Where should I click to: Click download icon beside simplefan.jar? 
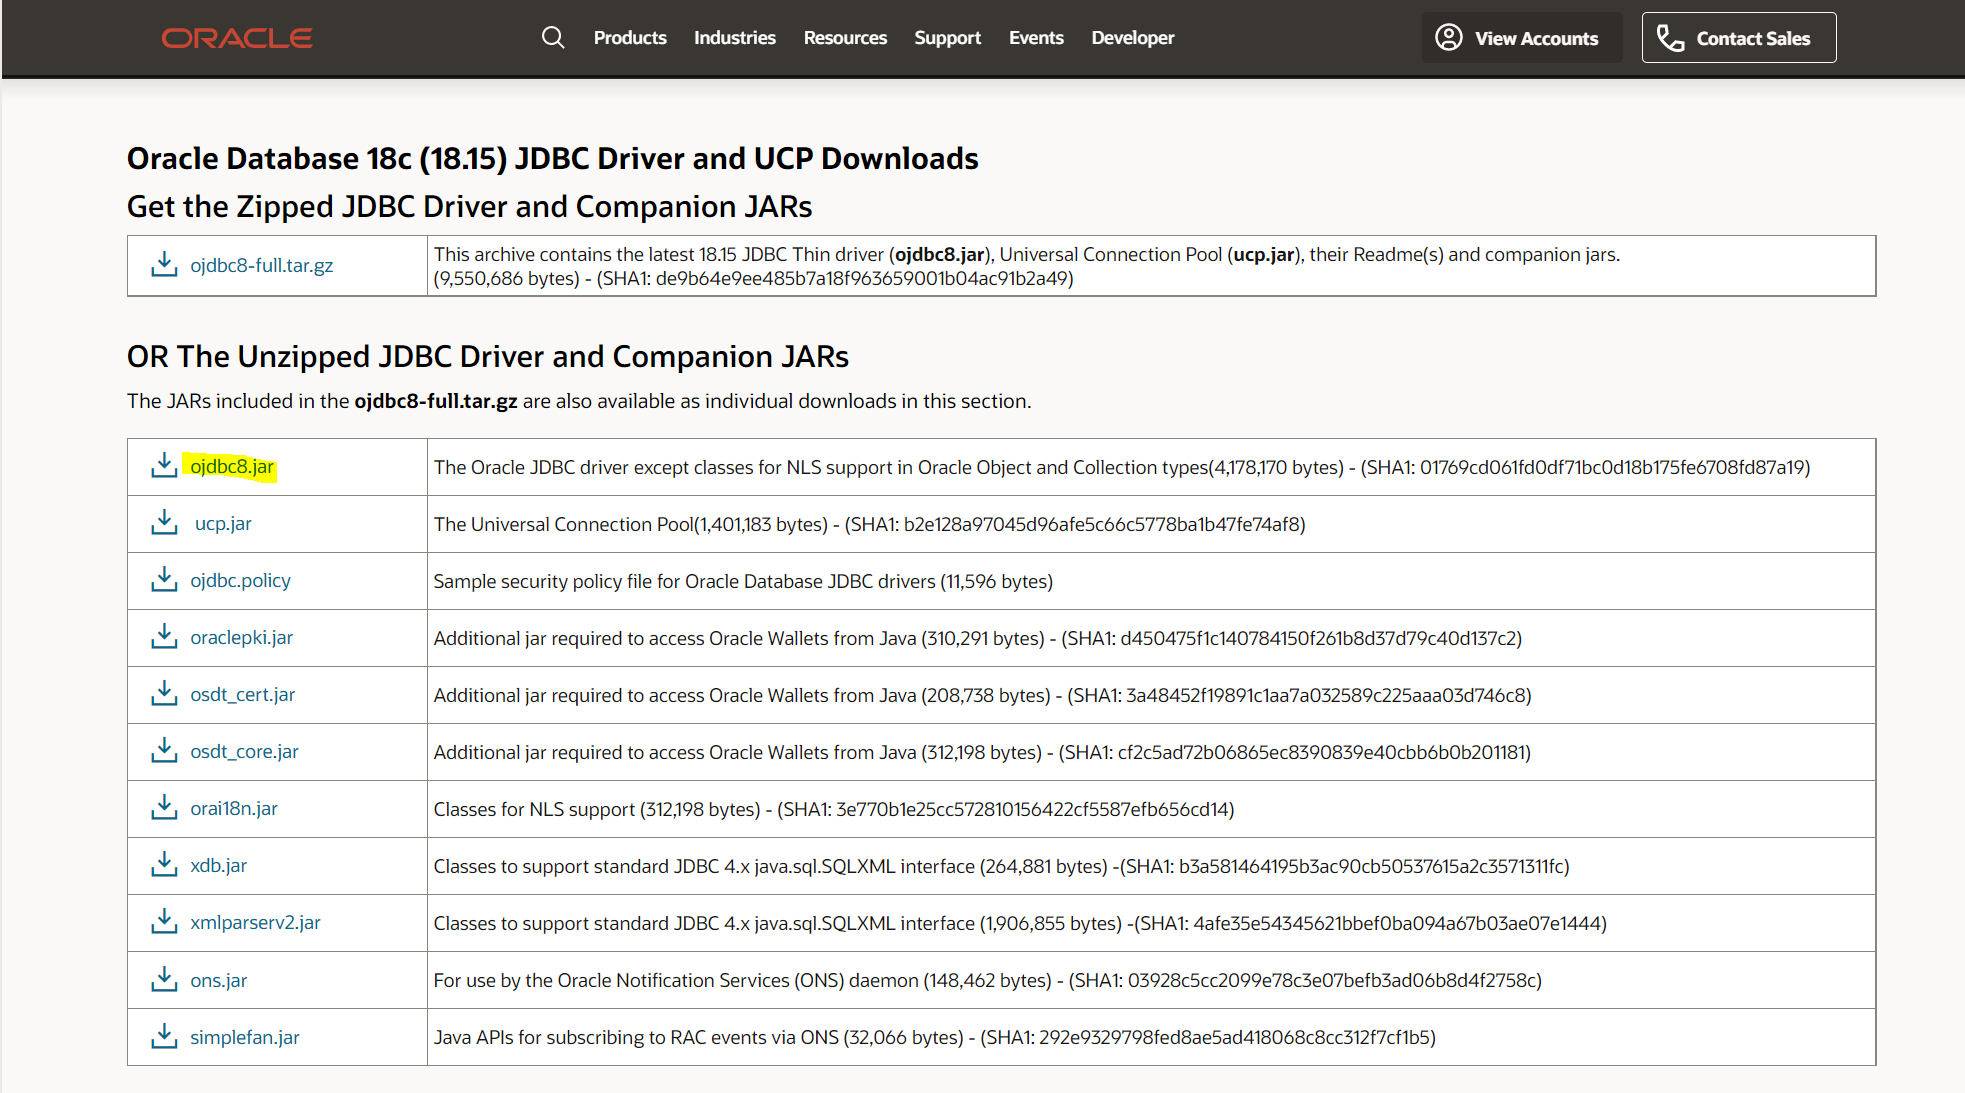click(x=164, y=1037)
